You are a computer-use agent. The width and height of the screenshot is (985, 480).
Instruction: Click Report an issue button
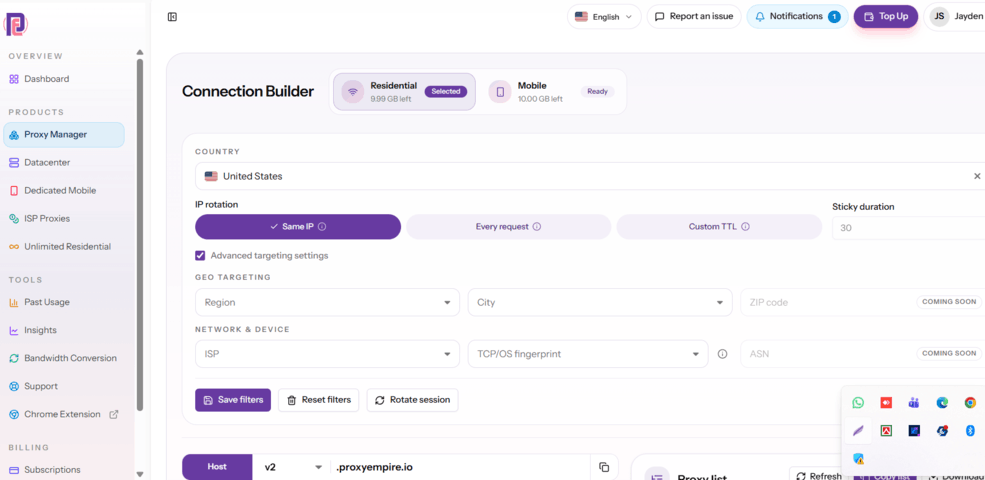click(694, 16)
